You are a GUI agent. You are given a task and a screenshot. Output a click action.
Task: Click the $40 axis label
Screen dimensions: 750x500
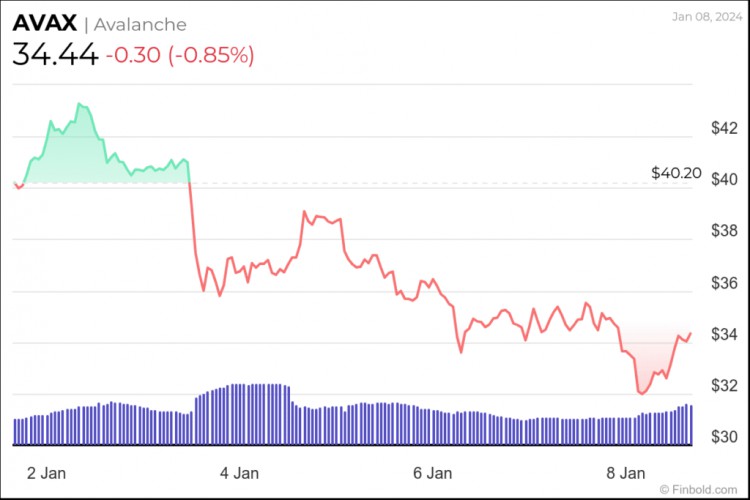pos(724,179)
